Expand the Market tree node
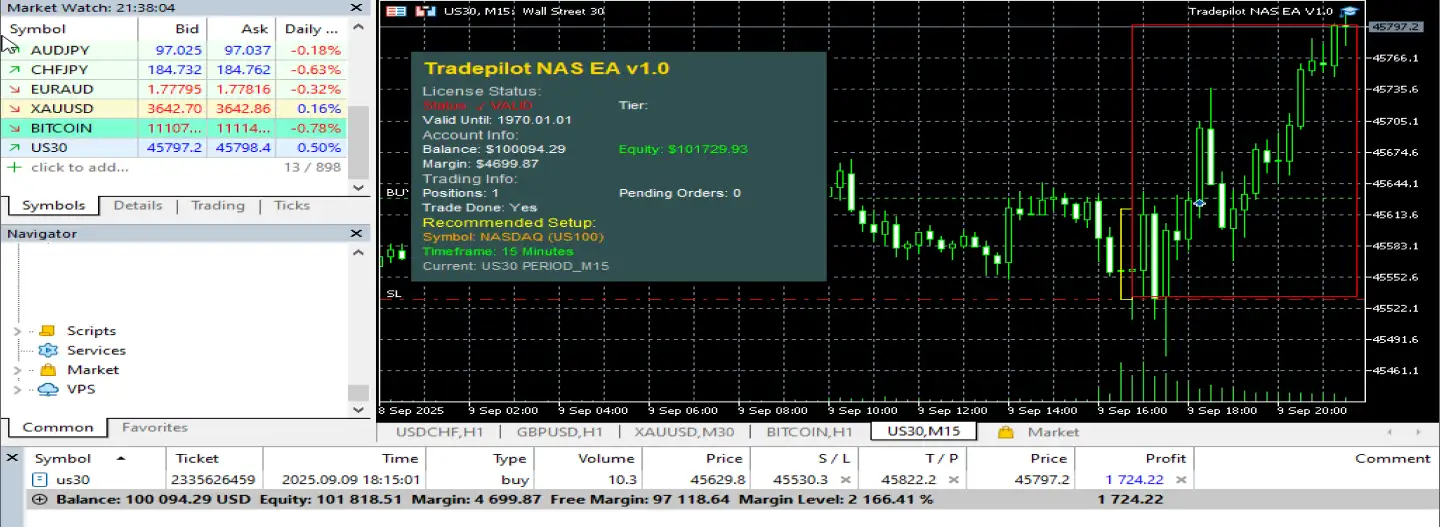Screen dimensions: 1440x527 tap(17, 370)
